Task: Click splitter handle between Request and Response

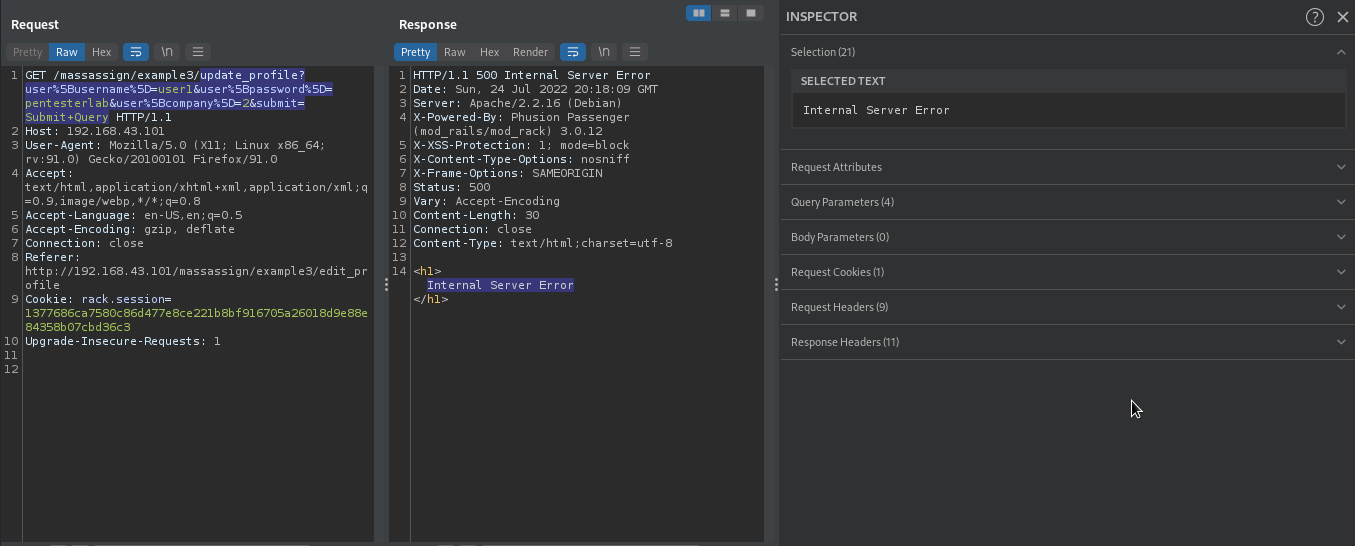Action: (x=386, y=285)
